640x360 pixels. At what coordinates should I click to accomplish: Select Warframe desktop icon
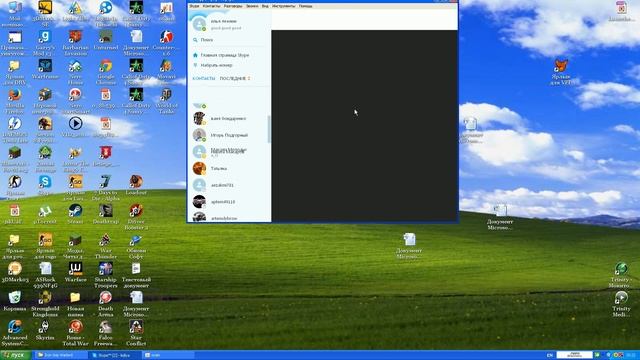(x=45, y=69)
